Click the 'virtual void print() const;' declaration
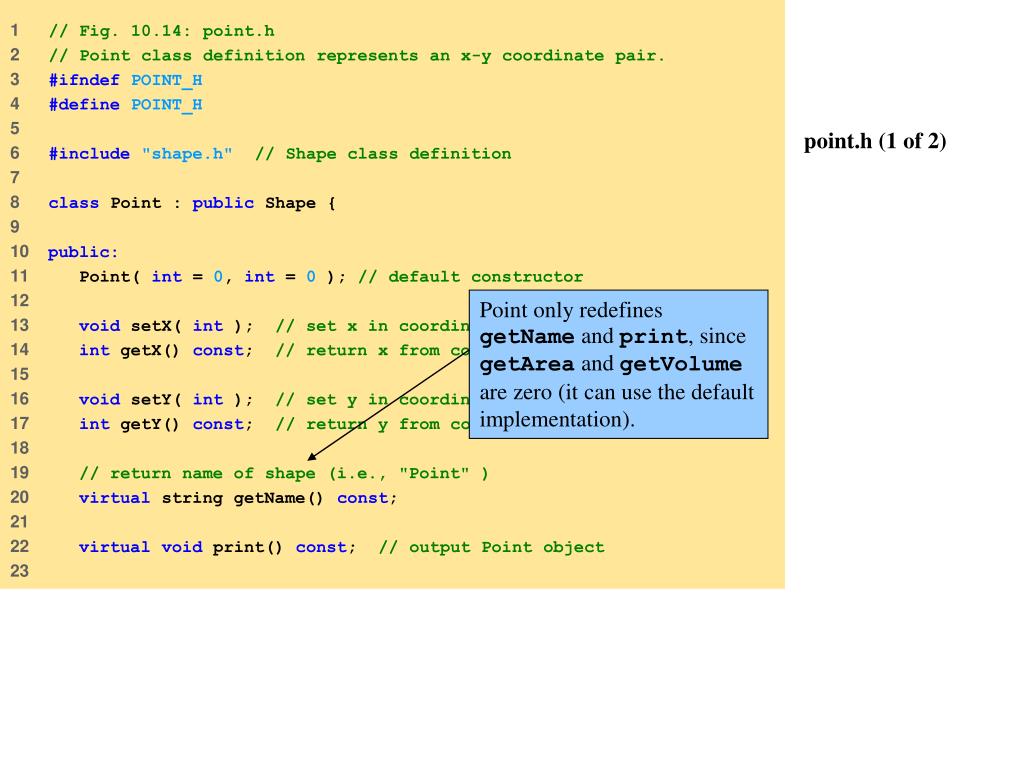Image resolution: width=1024 pixels, height=768 pixels. [217, 547]
